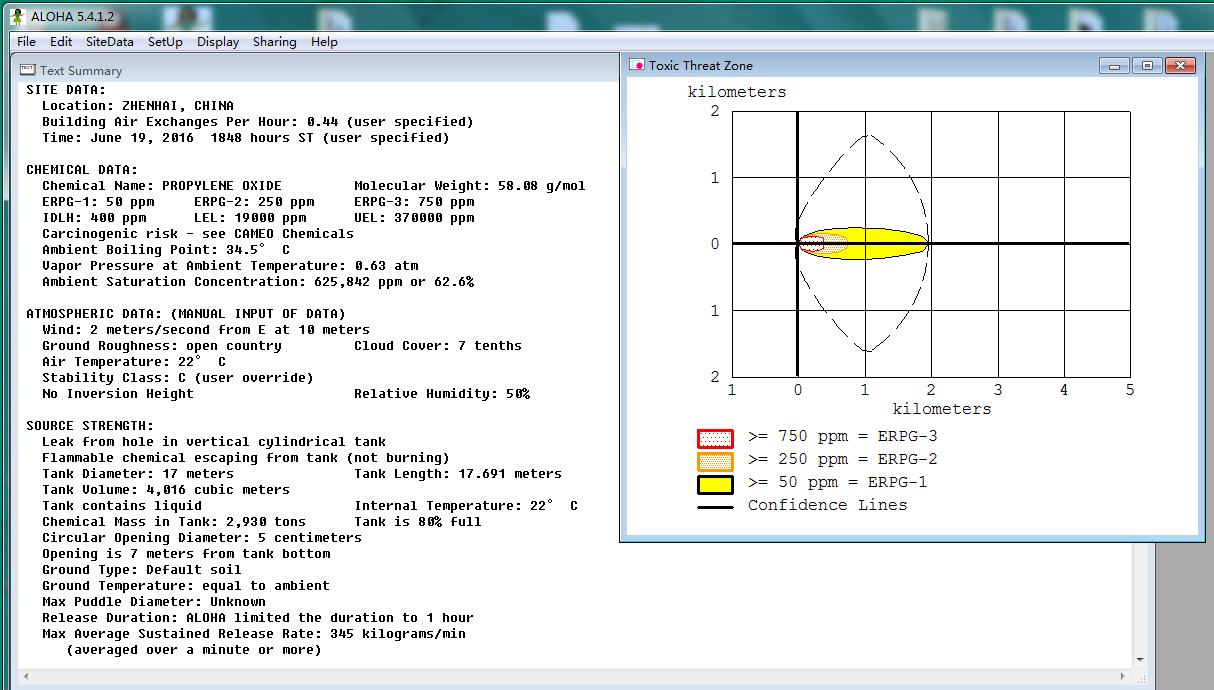Click 'Cloud Cover: 7 tenths' text
Viewport: 1214px width, 690px height.
[x=438, y=346]
